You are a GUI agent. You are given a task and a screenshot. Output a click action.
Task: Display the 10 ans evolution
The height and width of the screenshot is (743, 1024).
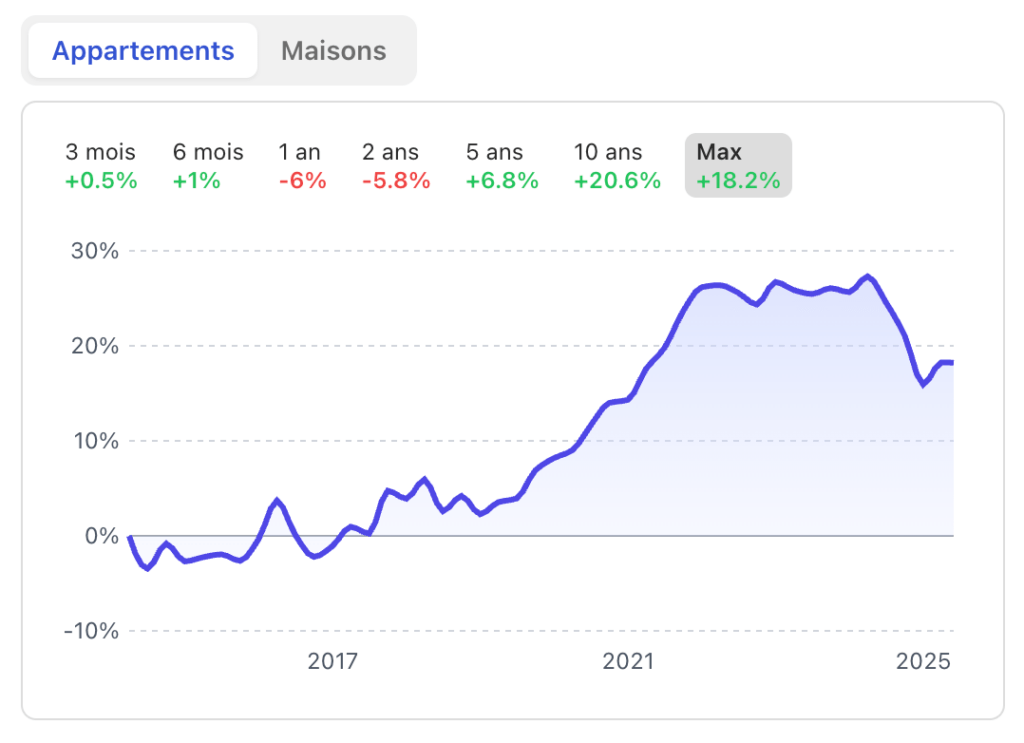coord(617,166)
